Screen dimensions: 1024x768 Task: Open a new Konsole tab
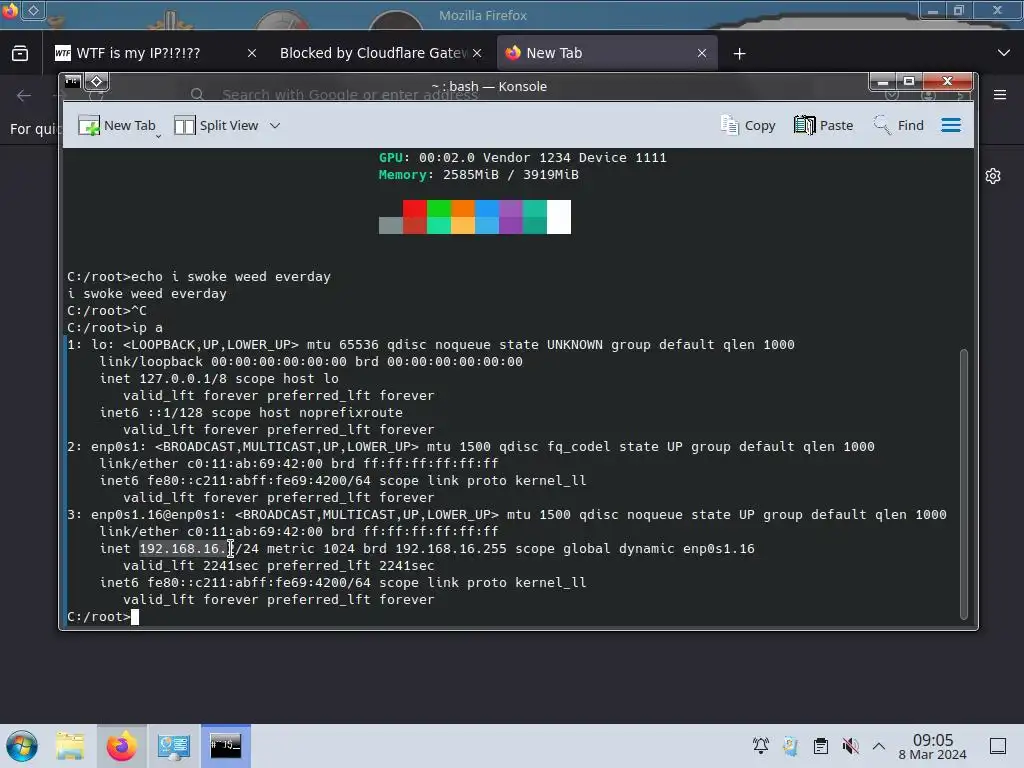point(117,125)
